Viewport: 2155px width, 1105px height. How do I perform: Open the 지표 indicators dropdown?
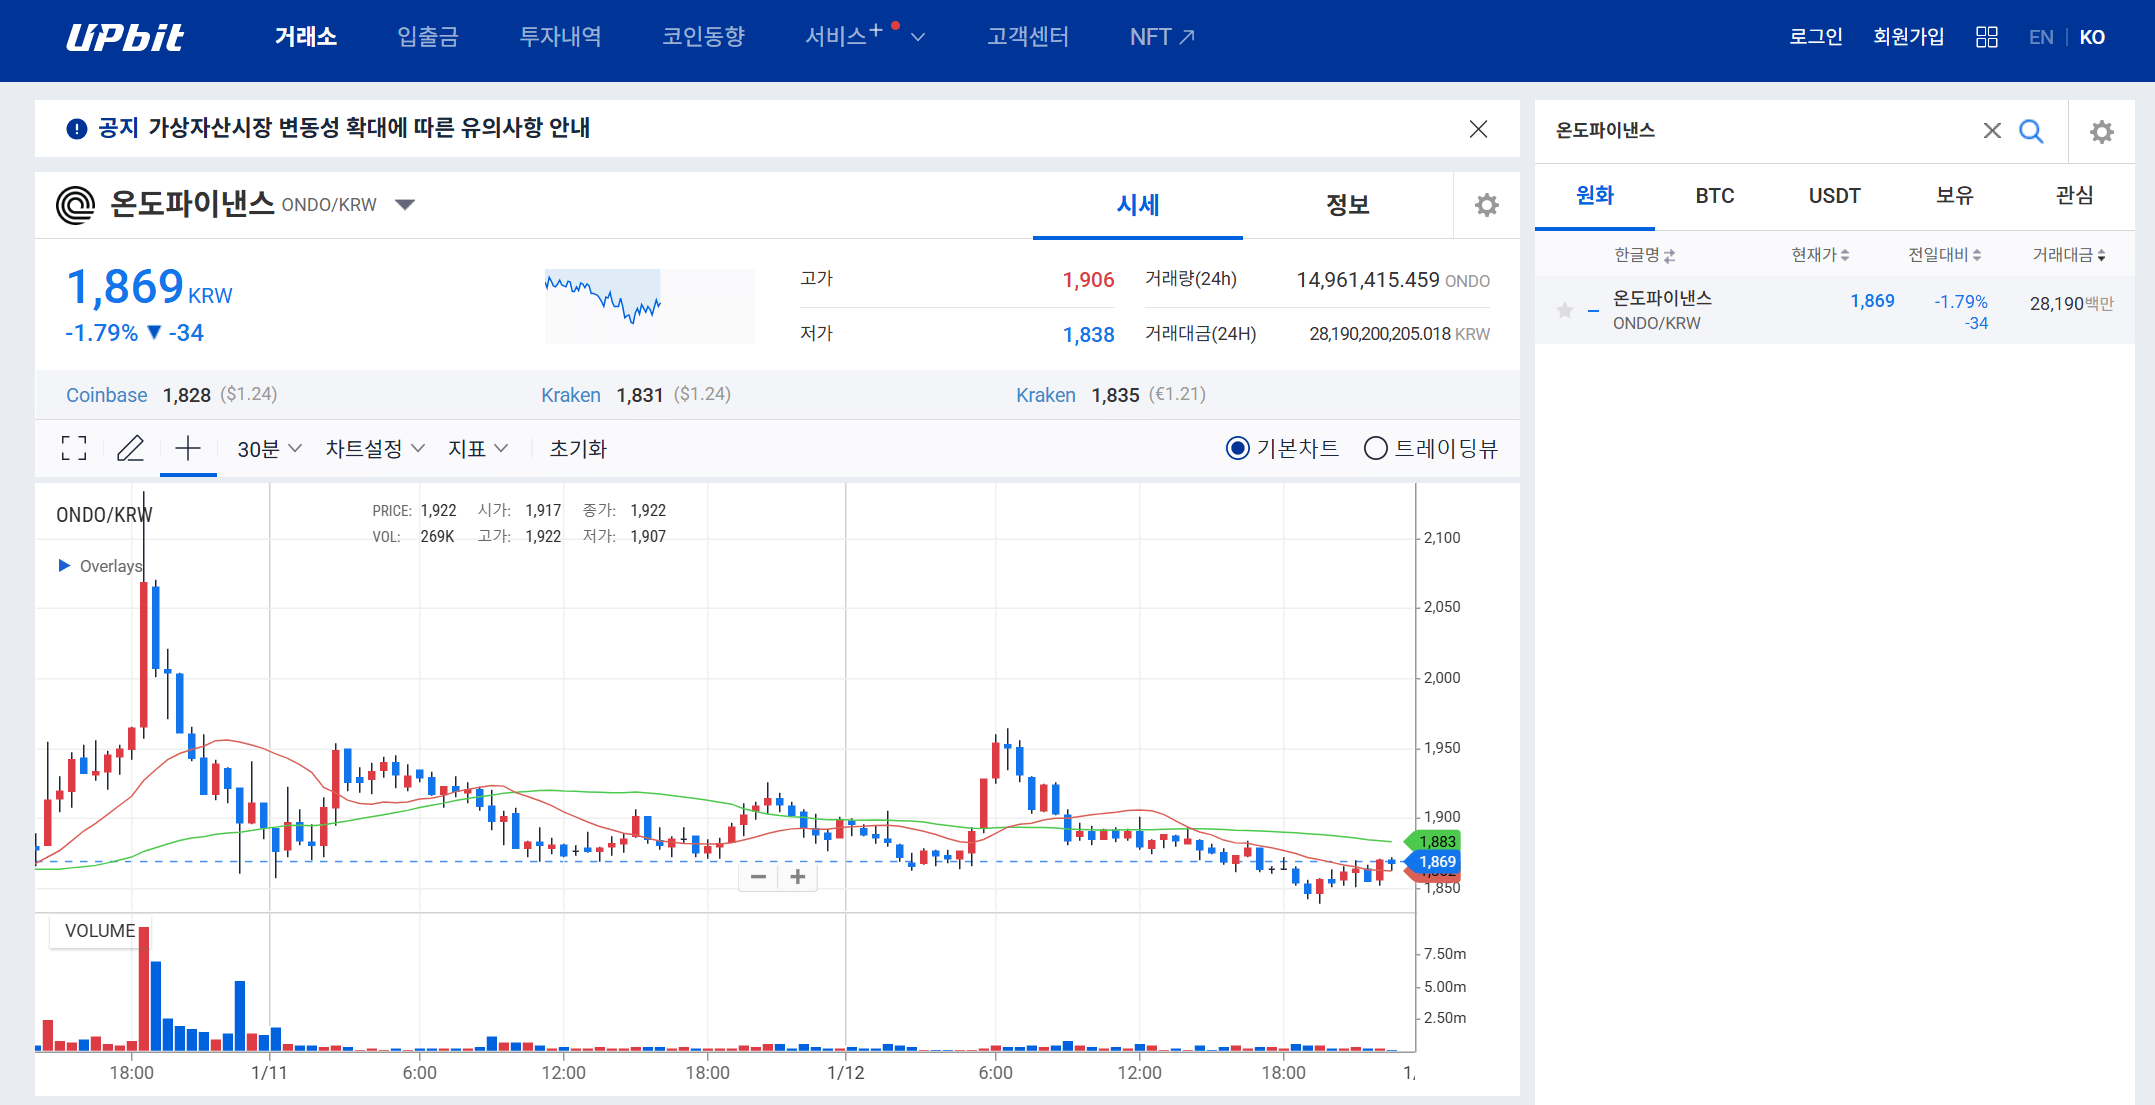[x=477, y=448]
